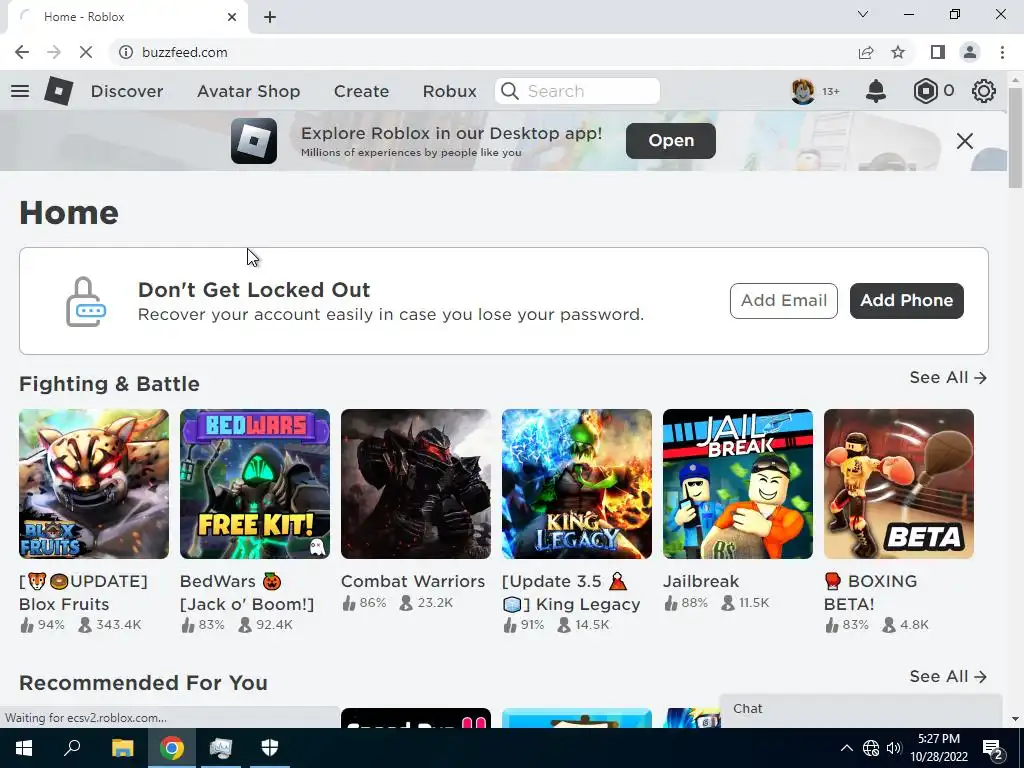Open the Jailbreak thumbnail
Screen dimensions: 1024x768
(x=738, y=484)
